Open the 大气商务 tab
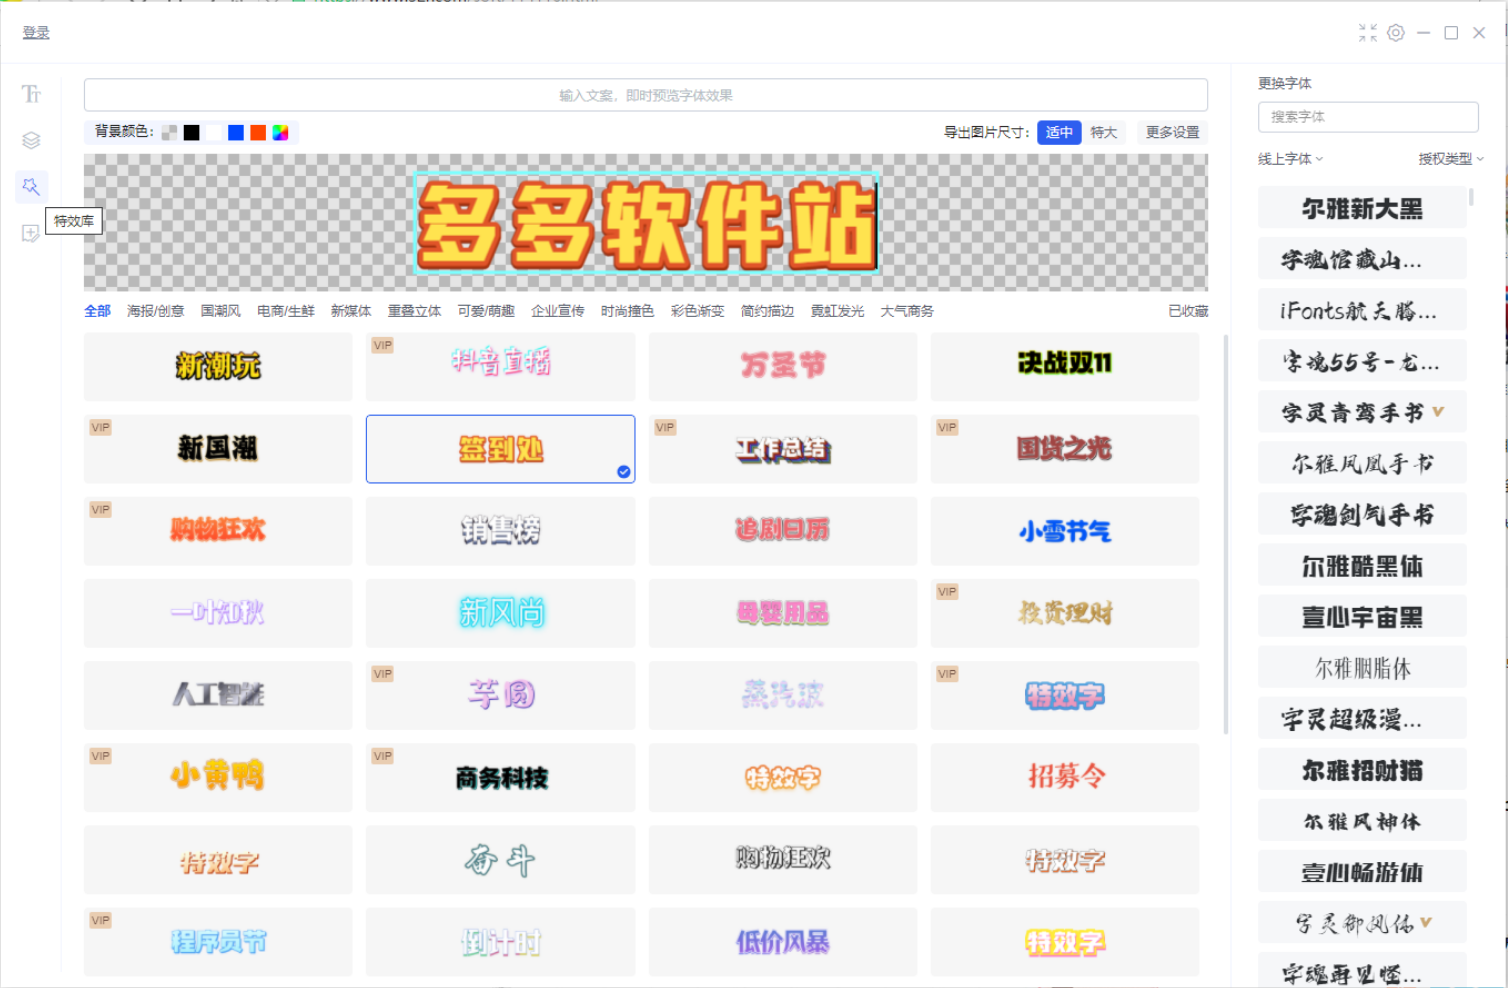The height and width of the screenshot is (988, 1508). coord(906,311)
